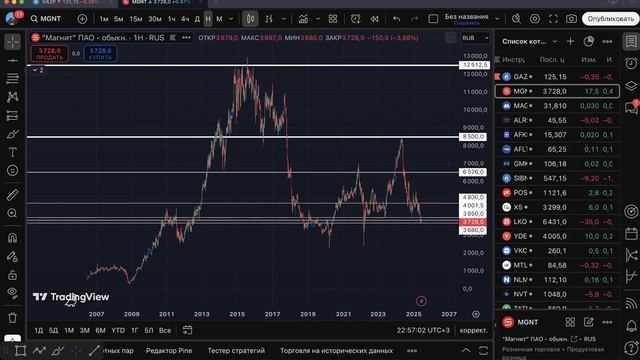The height and width of the screenshot is (360, 640).
Task: Open the Тестер стратегий tab
Action: pyautogui.click(x=236, y=351)
